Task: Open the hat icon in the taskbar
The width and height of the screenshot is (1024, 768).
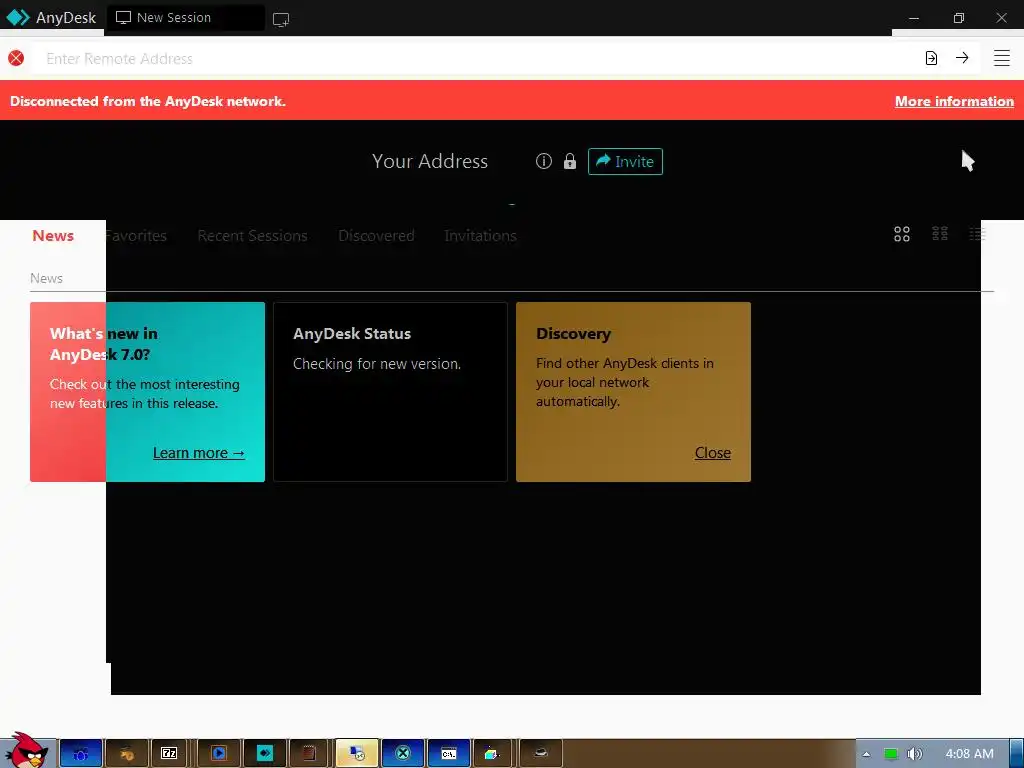Action: click(541, 753)
